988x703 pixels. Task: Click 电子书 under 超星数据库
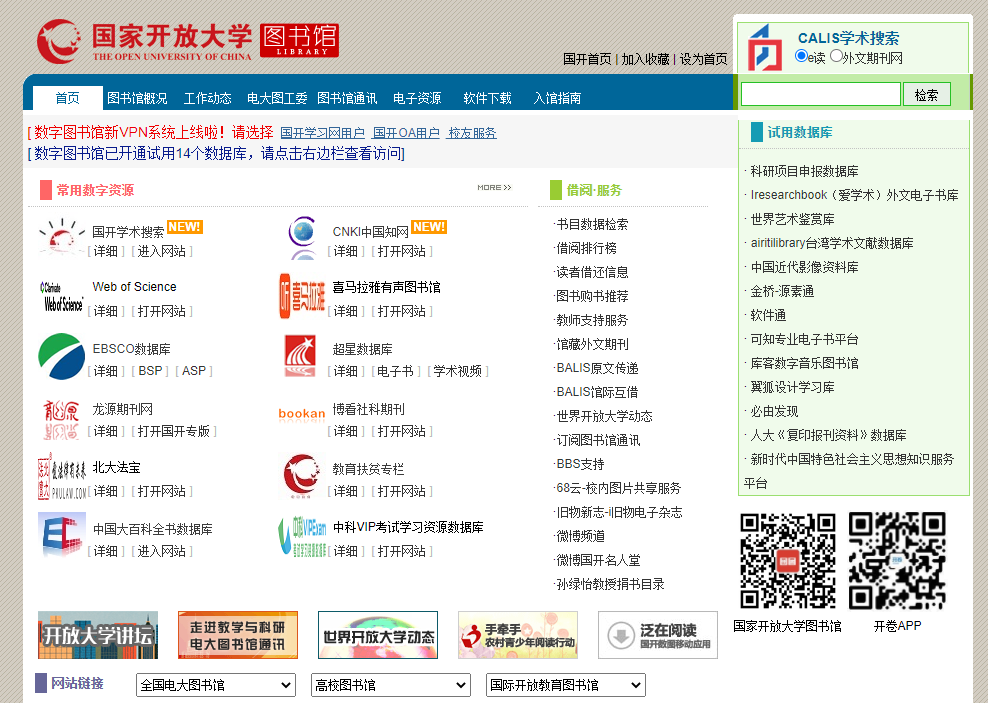[395, 371]
